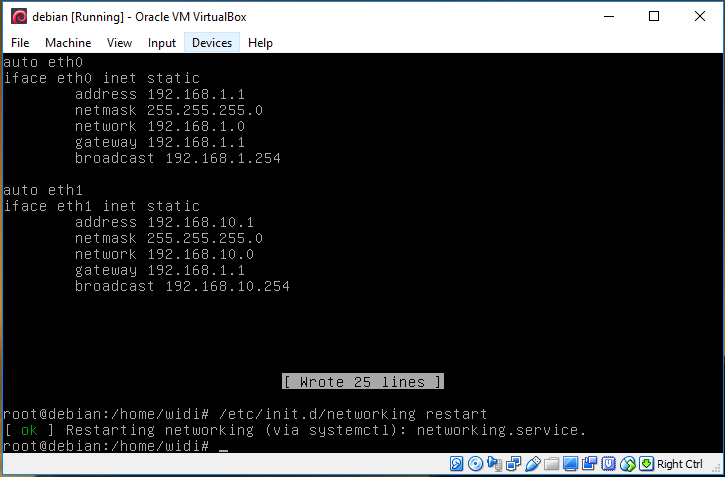The height and width of the screenshot is (477, 725).
Task: Click the green 'ok' status text
Action: click(29, 430)
